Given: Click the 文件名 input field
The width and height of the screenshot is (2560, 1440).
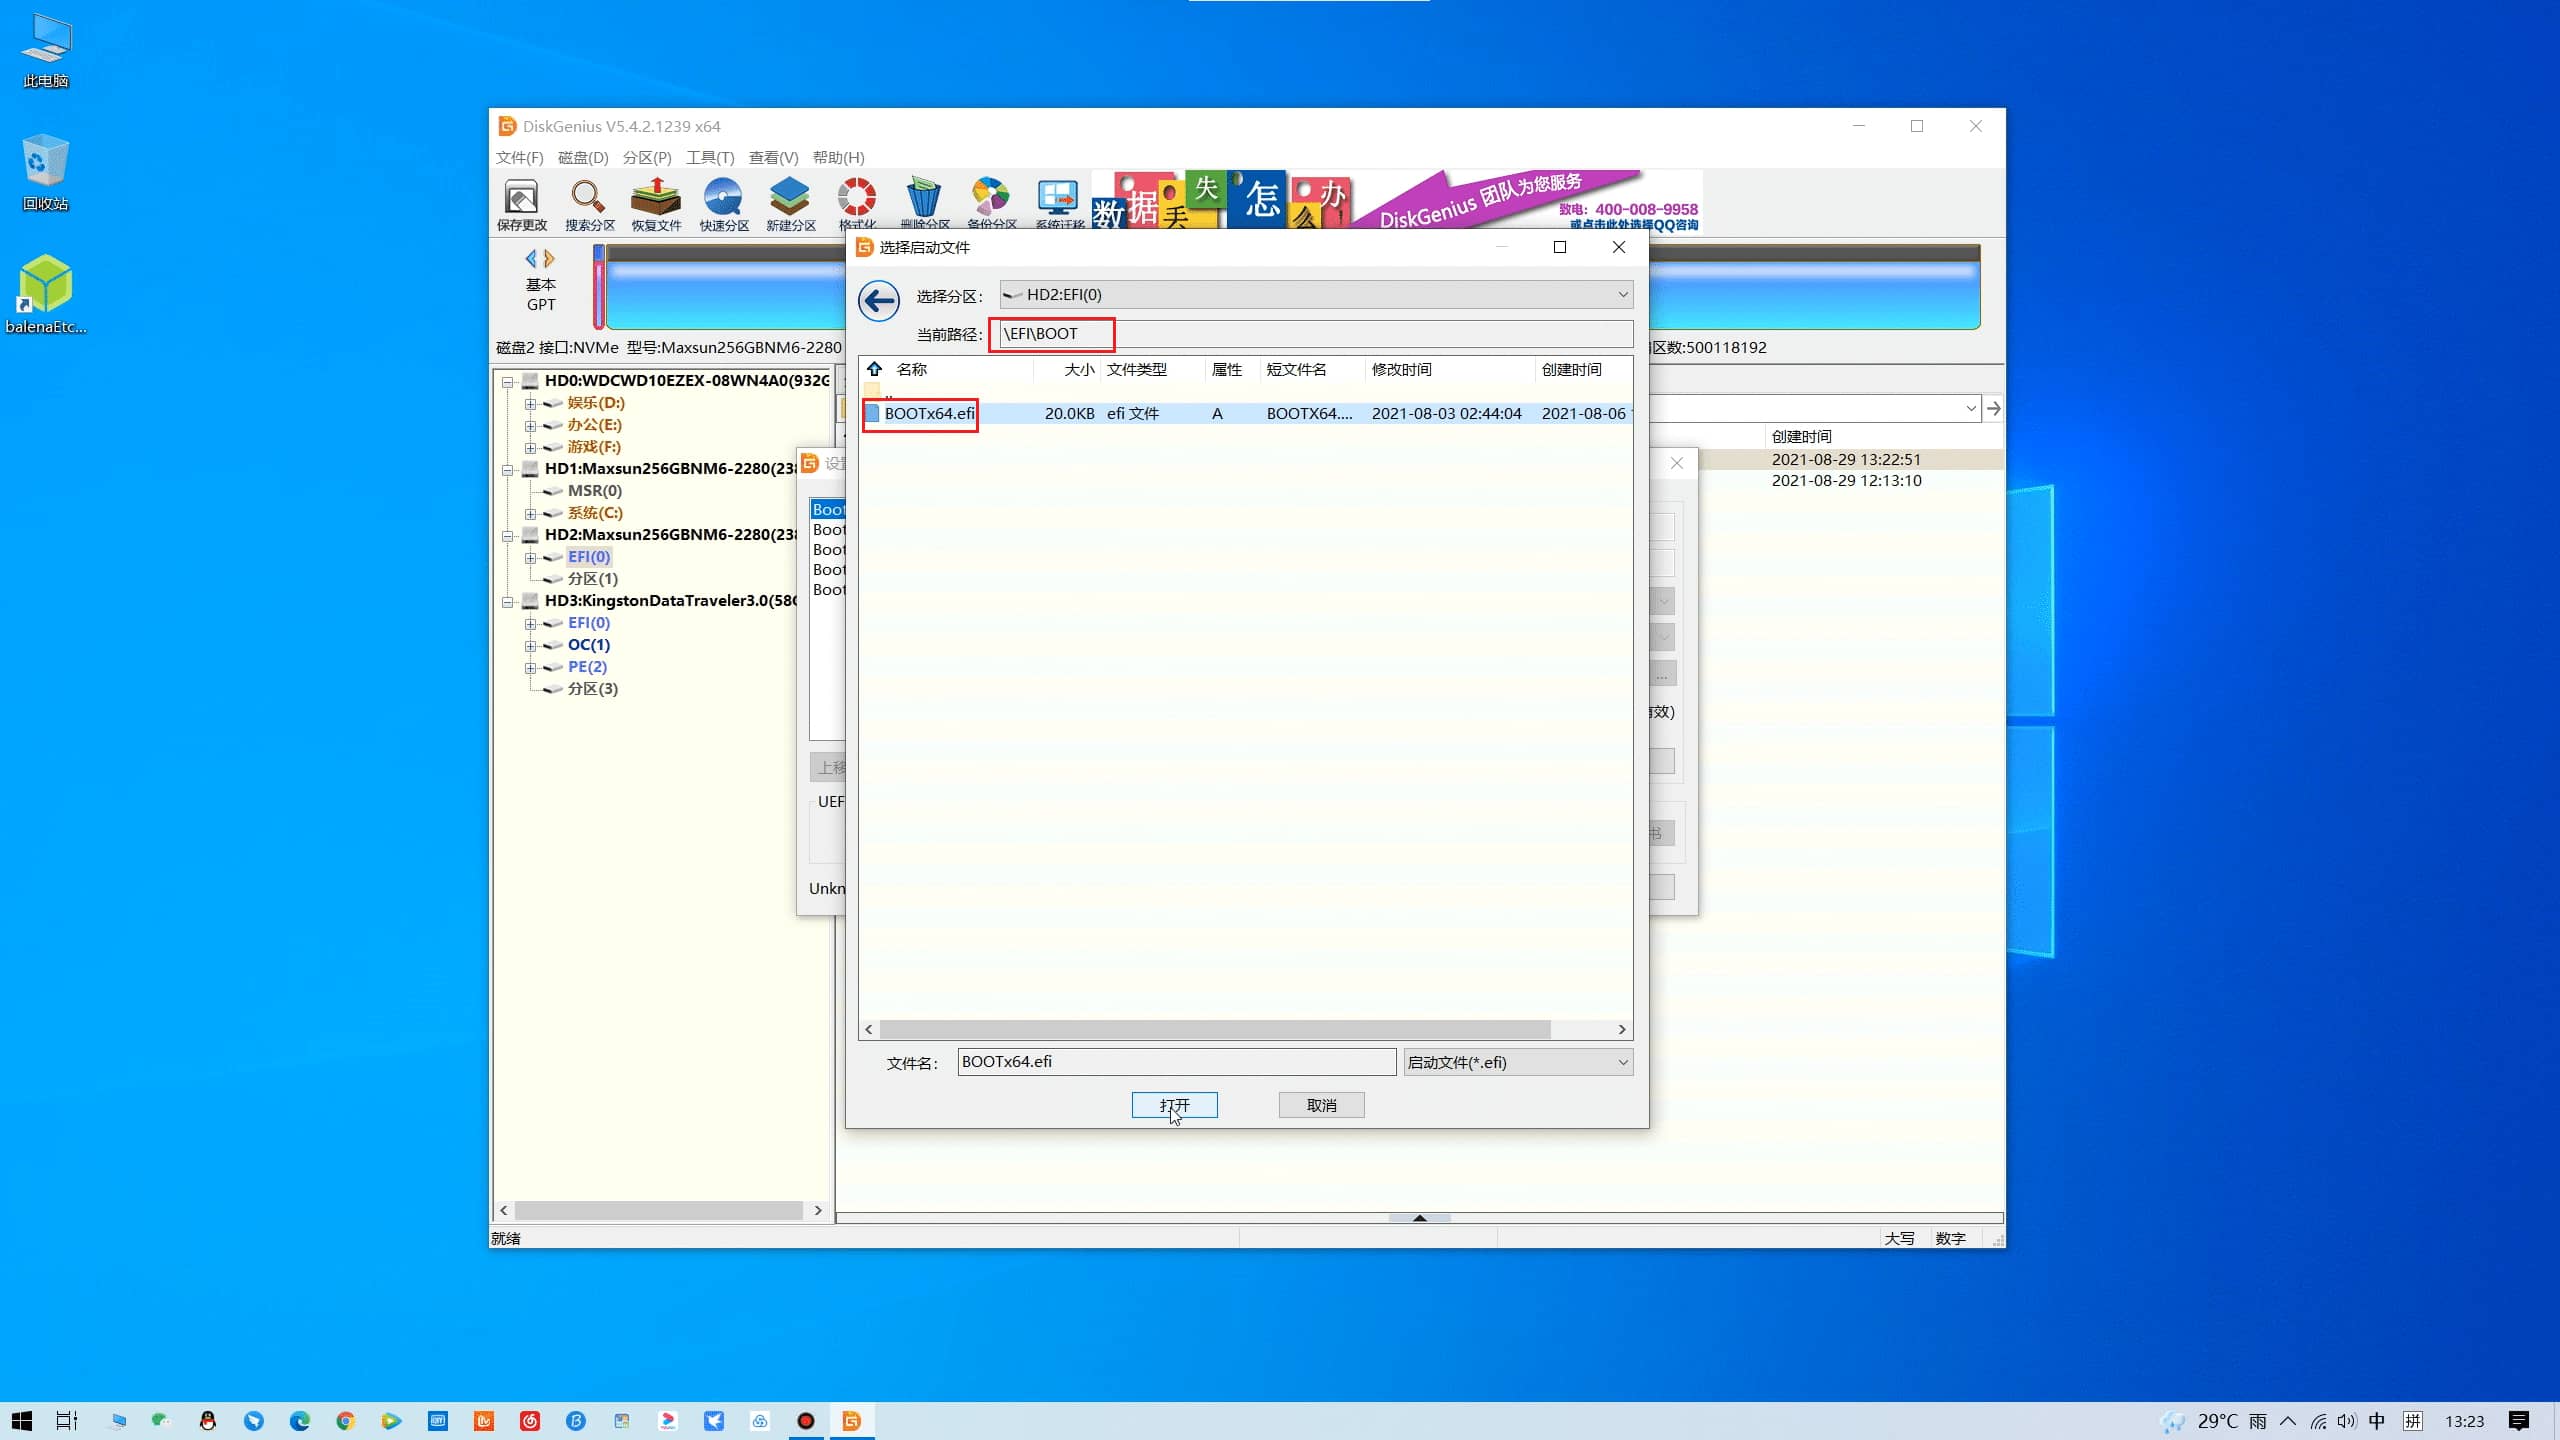Looking at the screenshot, I should 1175,1062.
